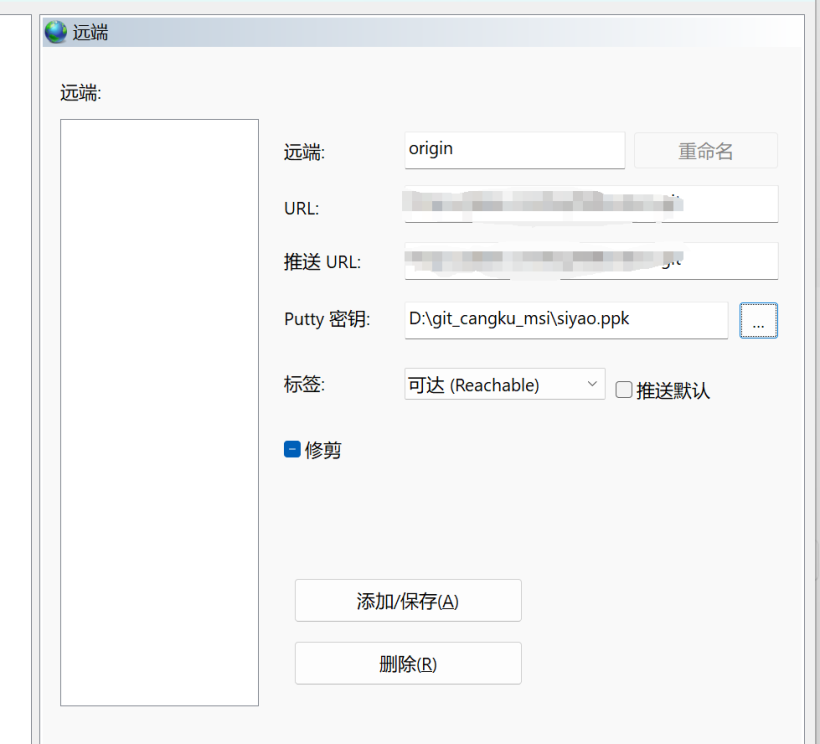This screenshot has width=820, height=744.
Task: Focus the 远端 name field containing origin
Action: [514, 150]
